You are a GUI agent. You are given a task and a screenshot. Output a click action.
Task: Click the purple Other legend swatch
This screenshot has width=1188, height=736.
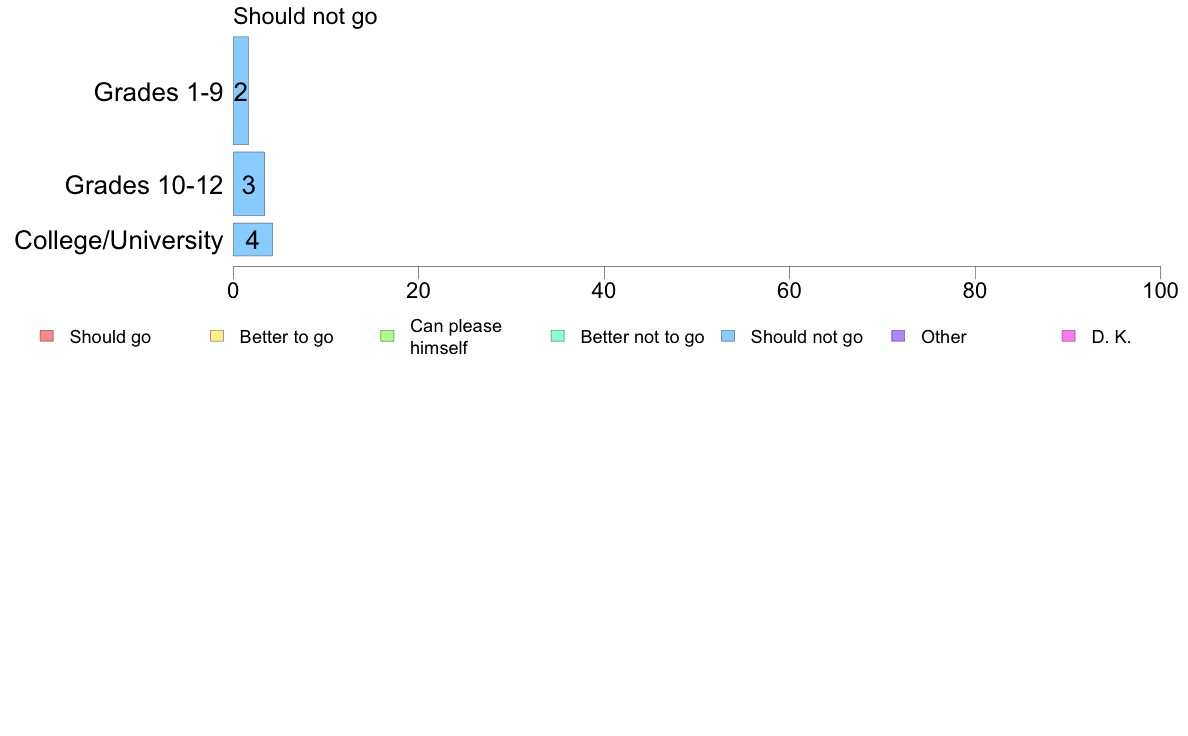(x=898, y=336)
